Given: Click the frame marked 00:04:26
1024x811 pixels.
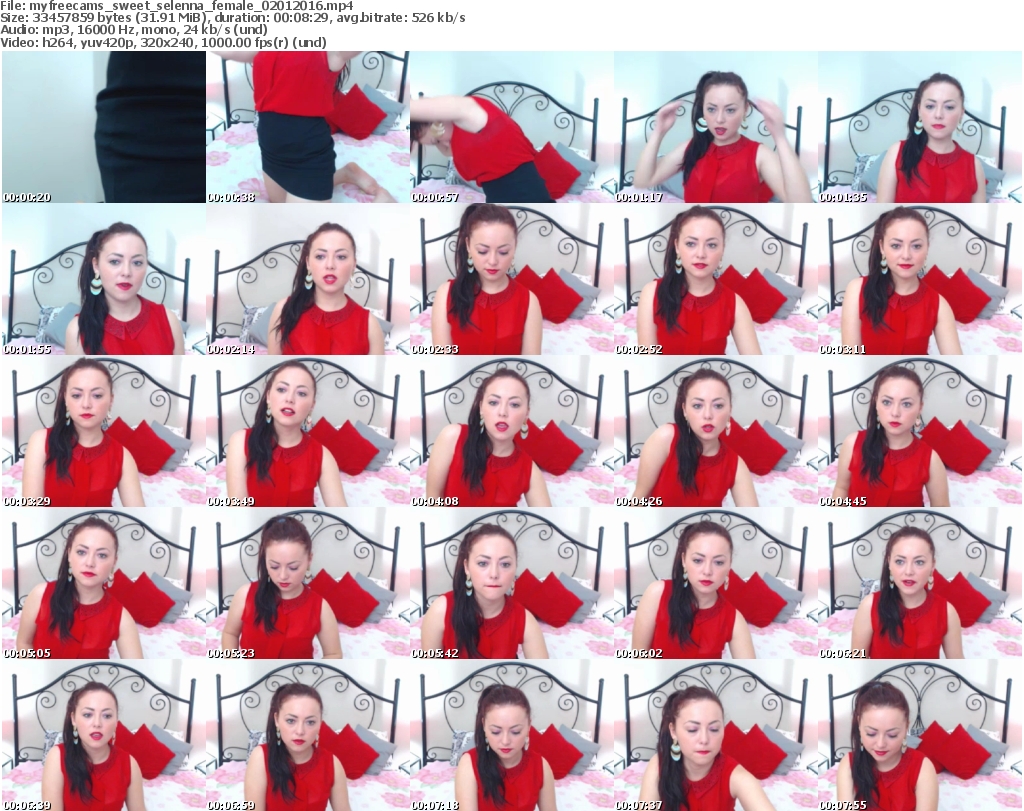Looking at the screenshot, I should (716, 432).
